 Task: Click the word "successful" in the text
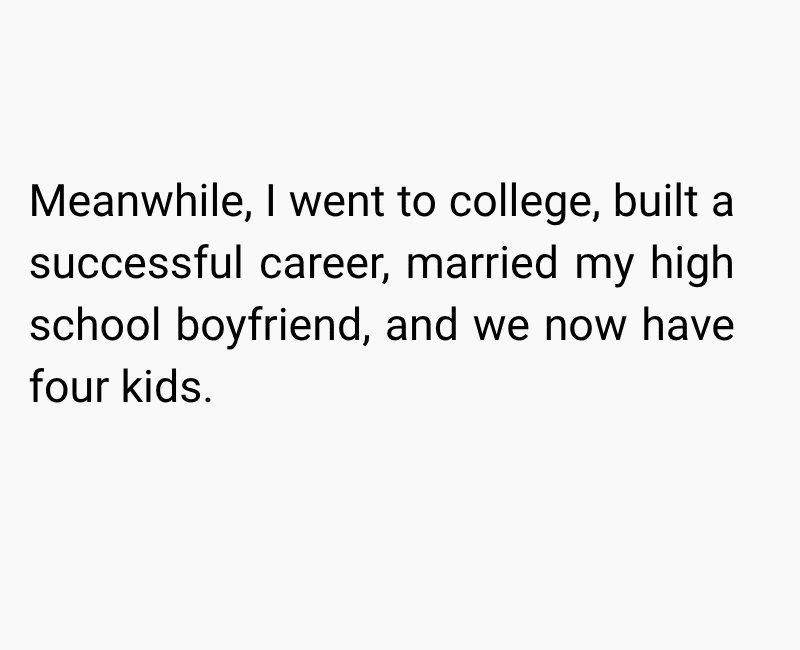pyautogui.click(x=137, y=264)
